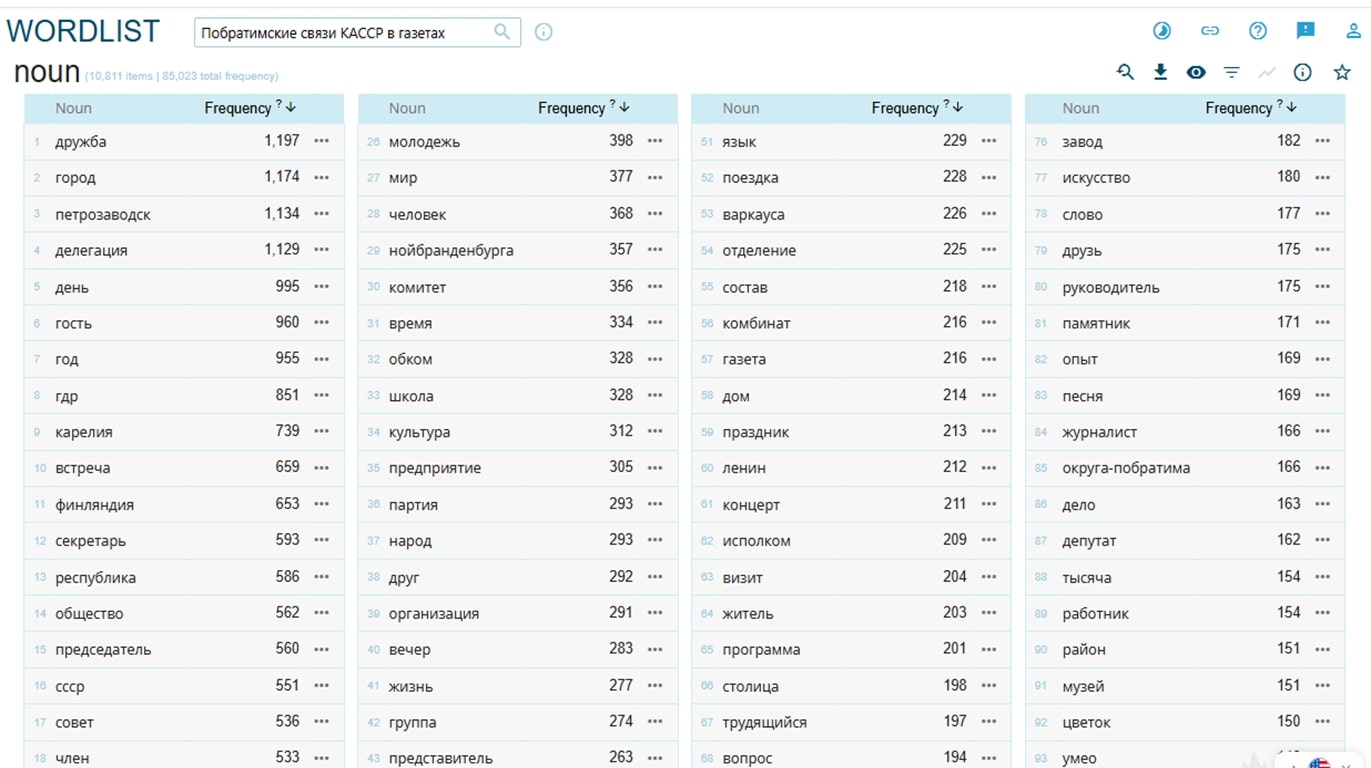This screenshot has width=1371, height=768.
Task: Open the change search criteria icon
Action: click(x=1125, y=72)
